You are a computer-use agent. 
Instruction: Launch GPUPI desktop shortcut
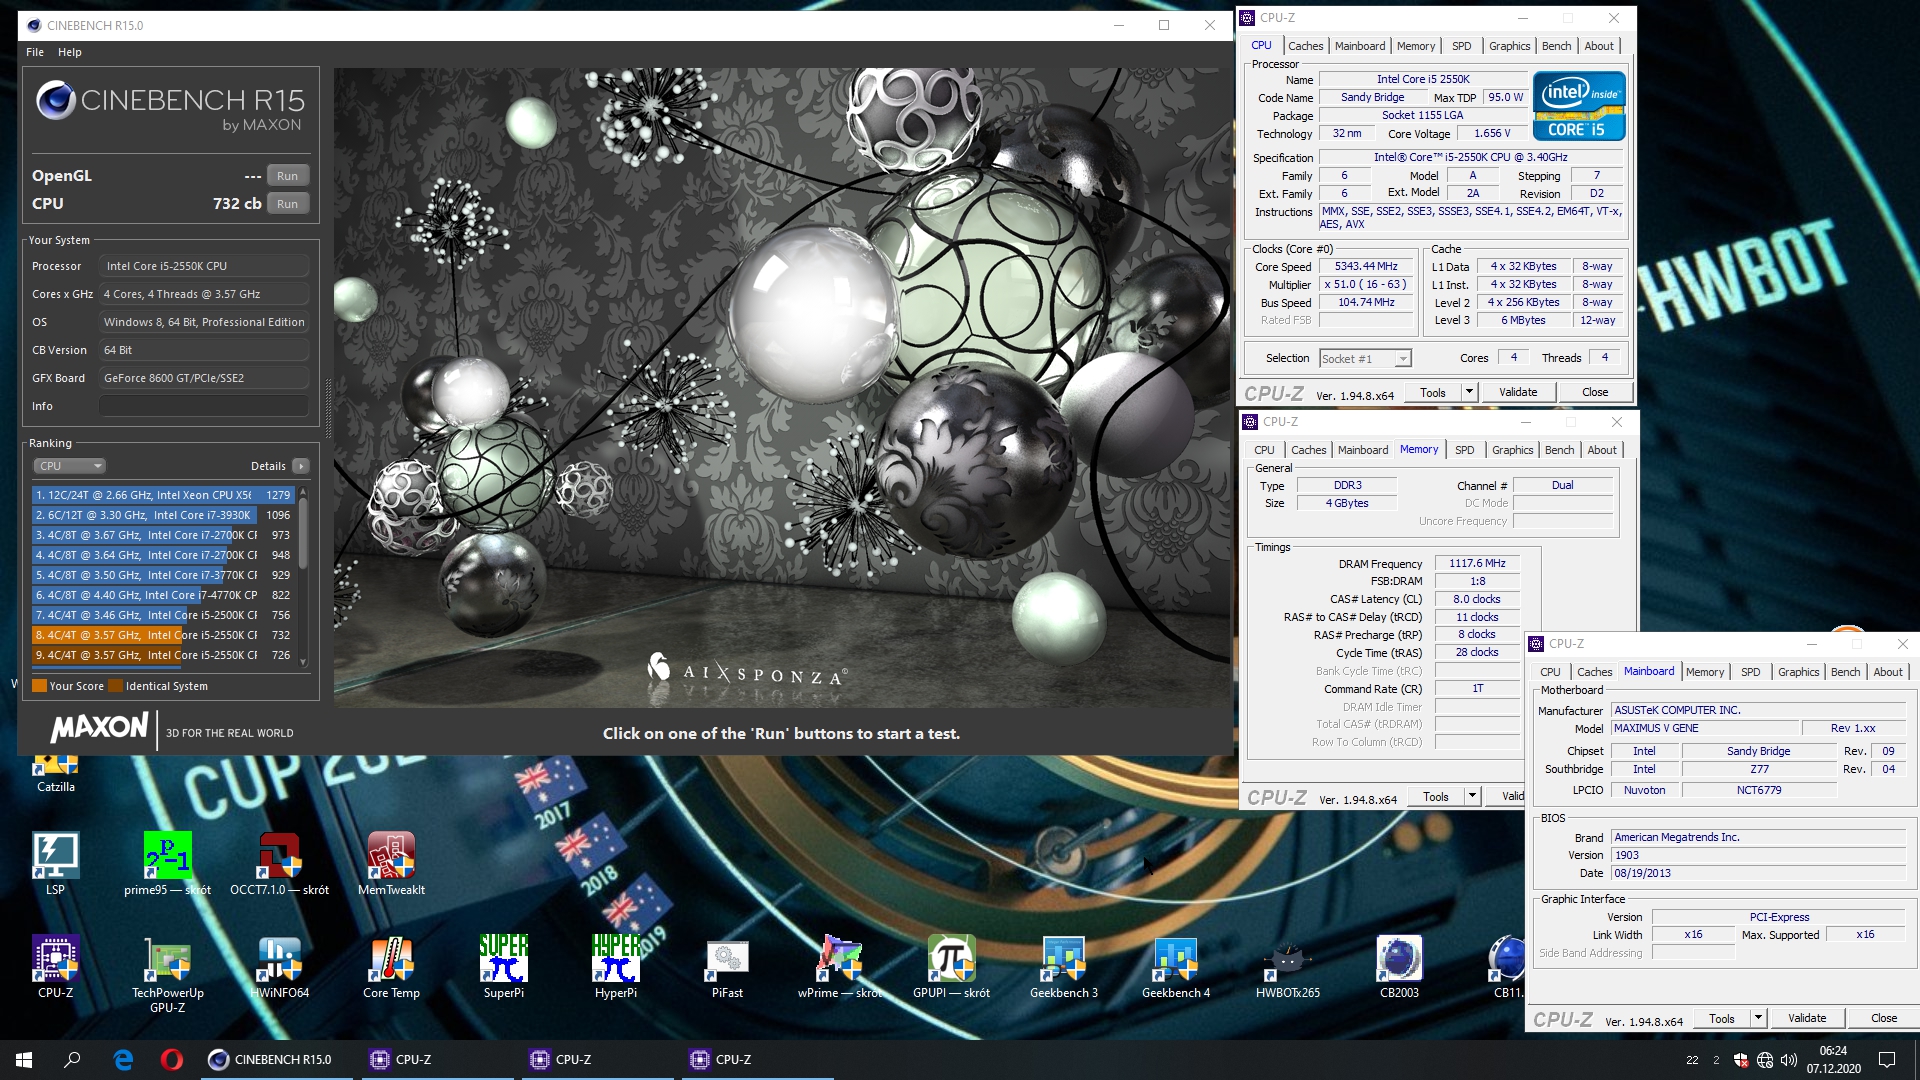coord(951,967)
